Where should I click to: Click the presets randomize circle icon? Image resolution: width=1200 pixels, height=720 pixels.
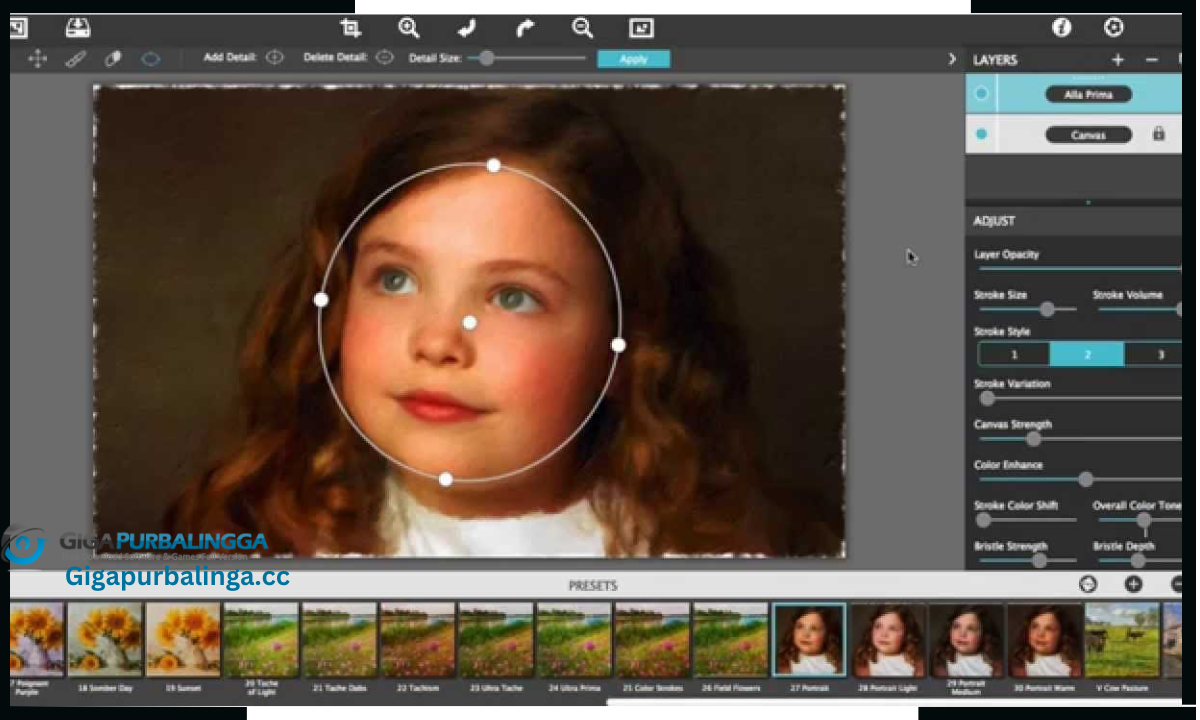pyautogui.click(x=1088, y=585)
